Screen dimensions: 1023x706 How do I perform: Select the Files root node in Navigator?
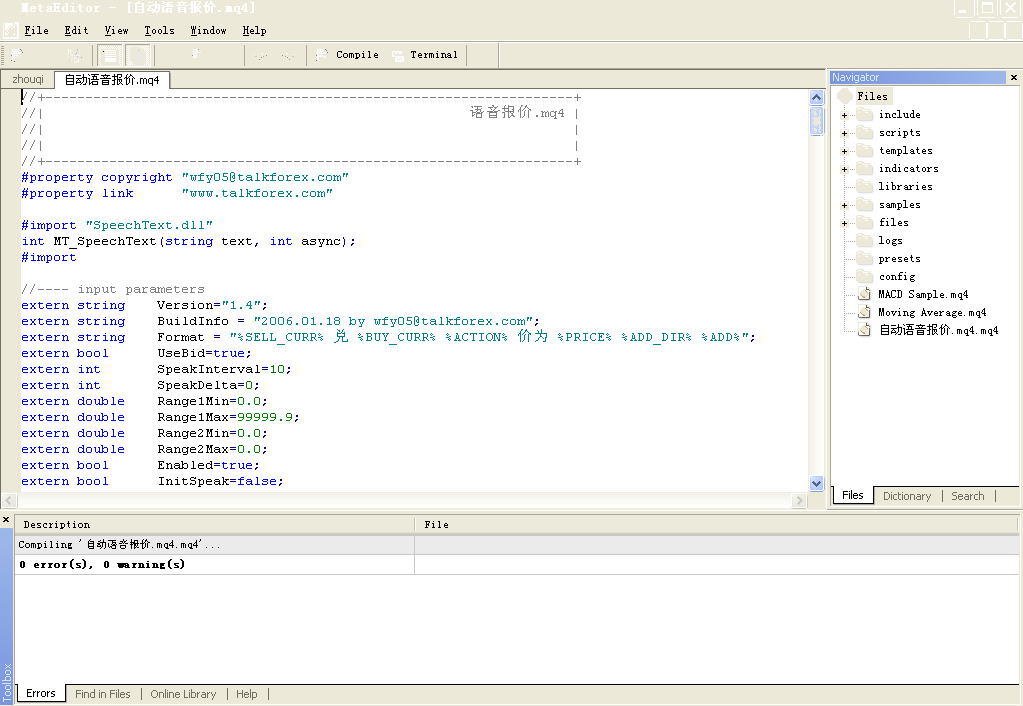(x=872, y=96)
